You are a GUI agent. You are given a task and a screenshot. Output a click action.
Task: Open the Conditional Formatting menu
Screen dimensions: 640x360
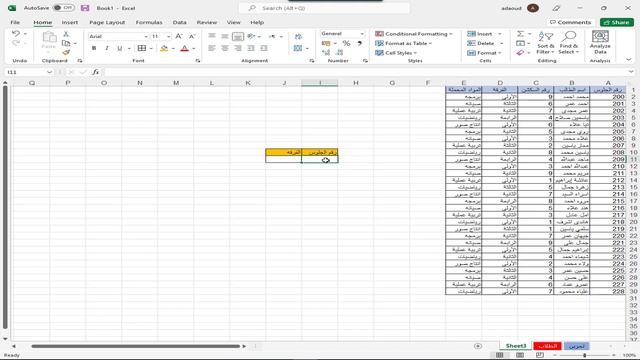point(413,34)
